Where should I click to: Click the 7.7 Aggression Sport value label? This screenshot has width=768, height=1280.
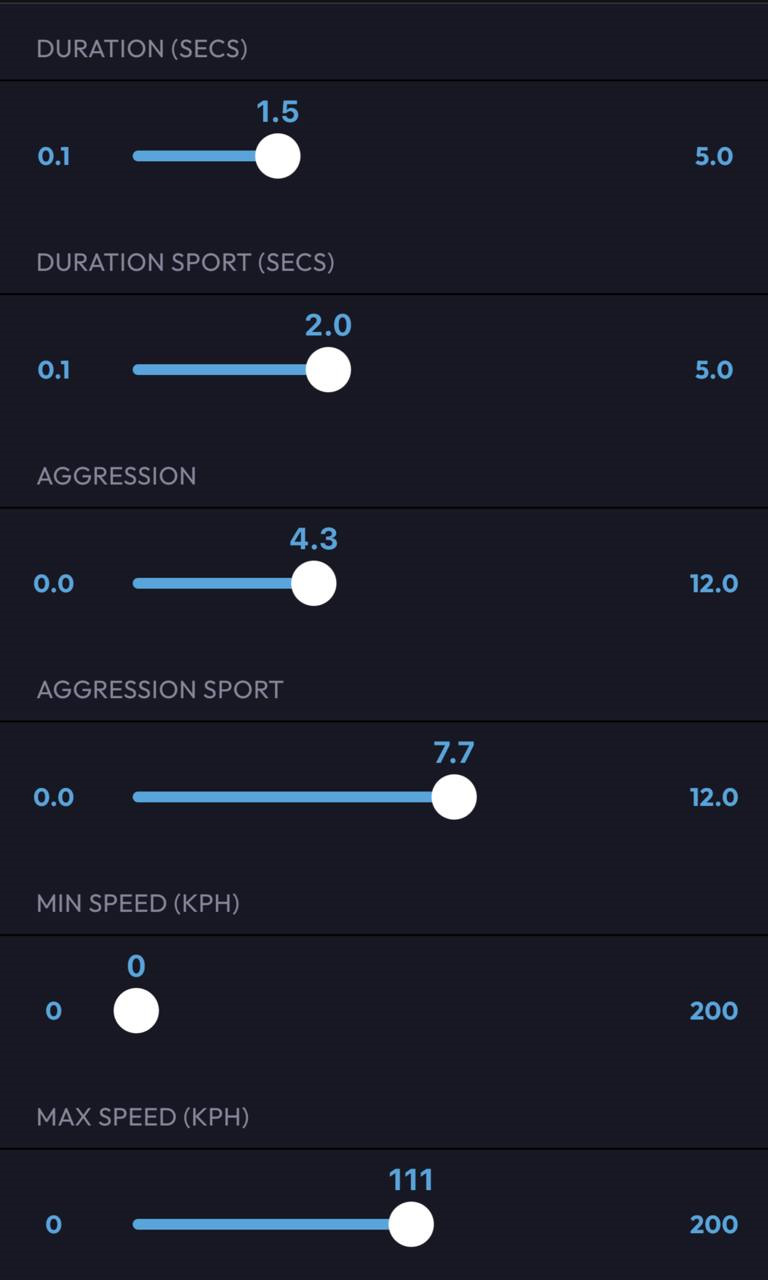[x=454, y=753]
